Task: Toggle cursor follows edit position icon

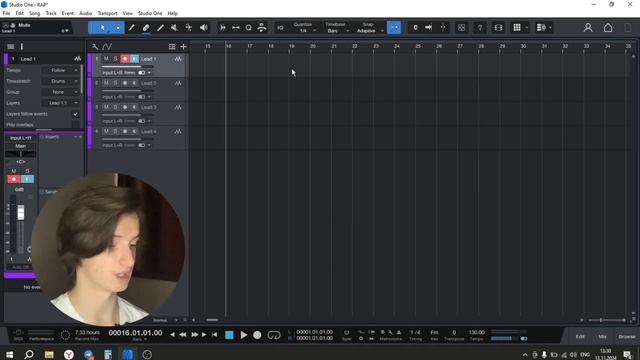Action: pyautogui.click(x=443, y=28)
